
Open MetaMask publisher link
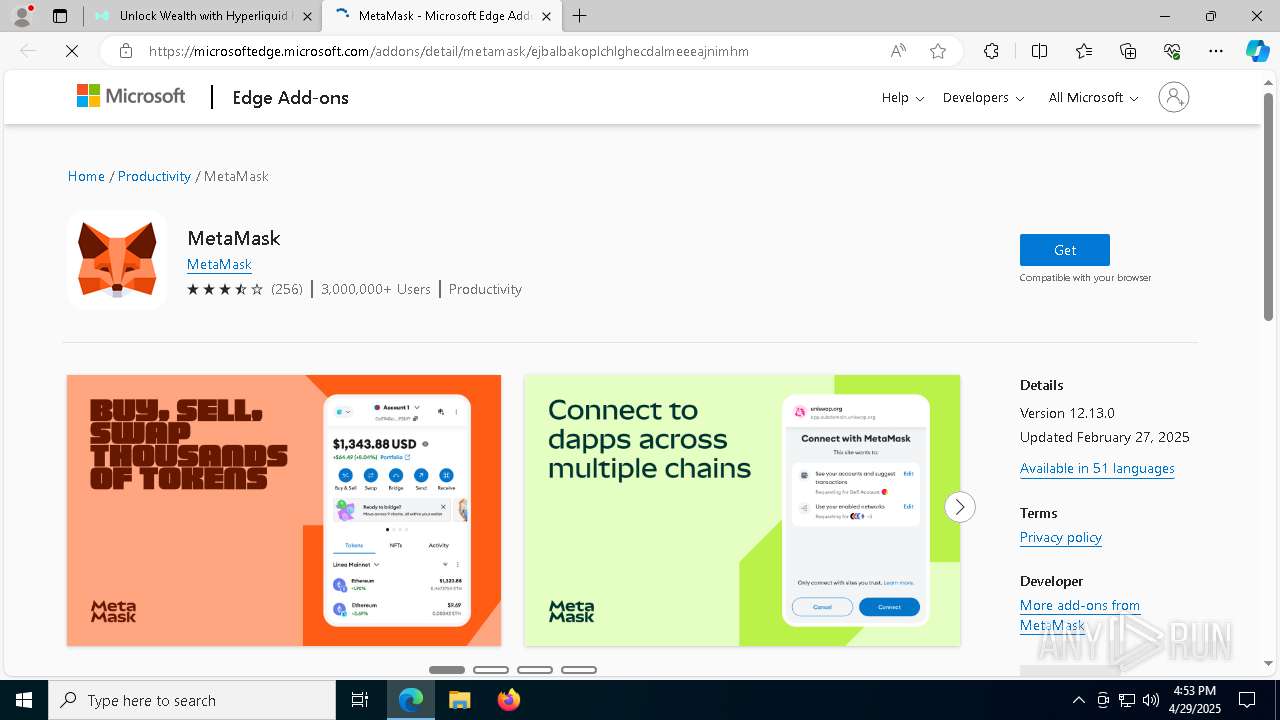click(x=219, y=264)
